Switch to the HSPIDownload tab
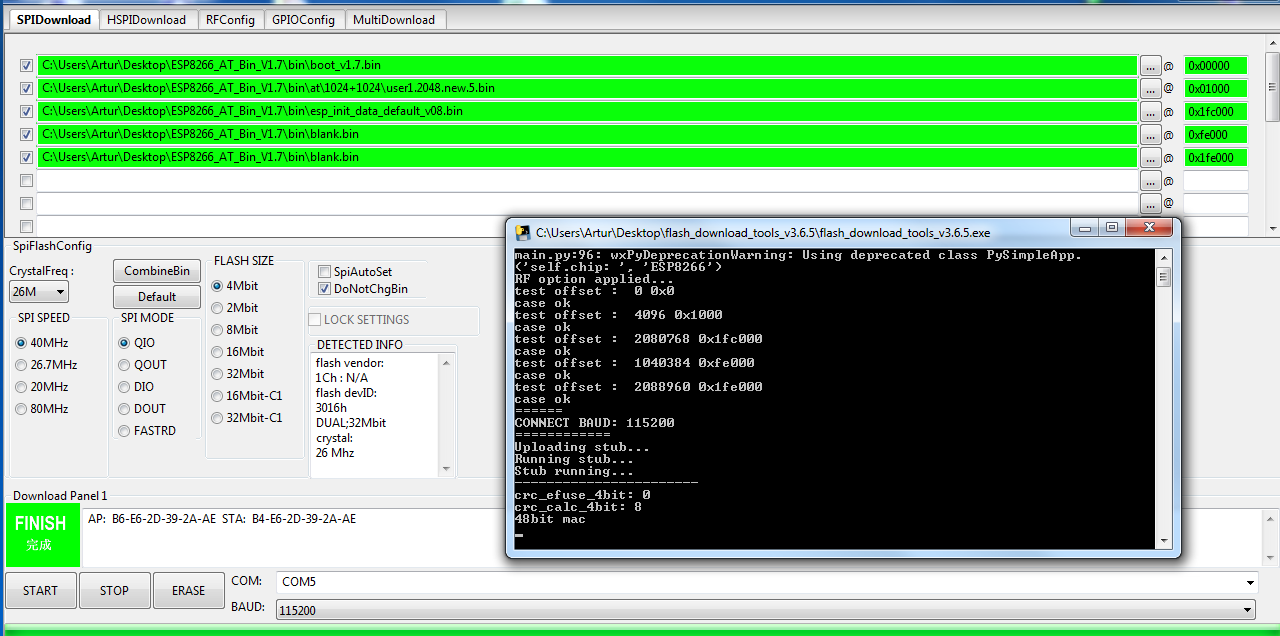This screenshot has width=1280, height=636. pos(146,19)
